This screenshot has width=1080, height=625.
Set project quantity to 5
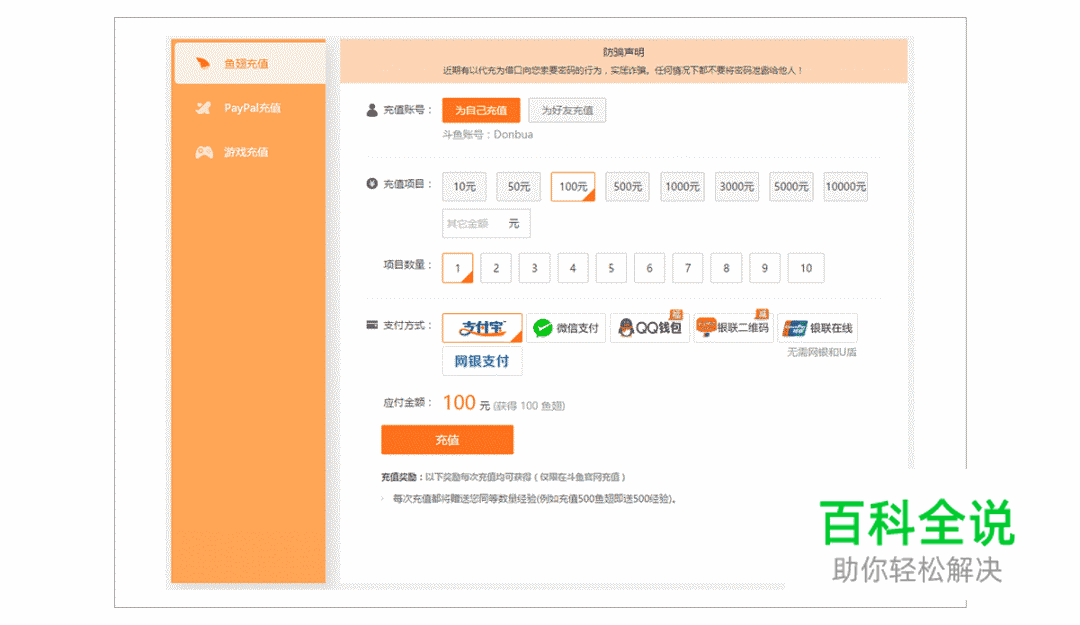pyautogui.click(x=610, y=268)
